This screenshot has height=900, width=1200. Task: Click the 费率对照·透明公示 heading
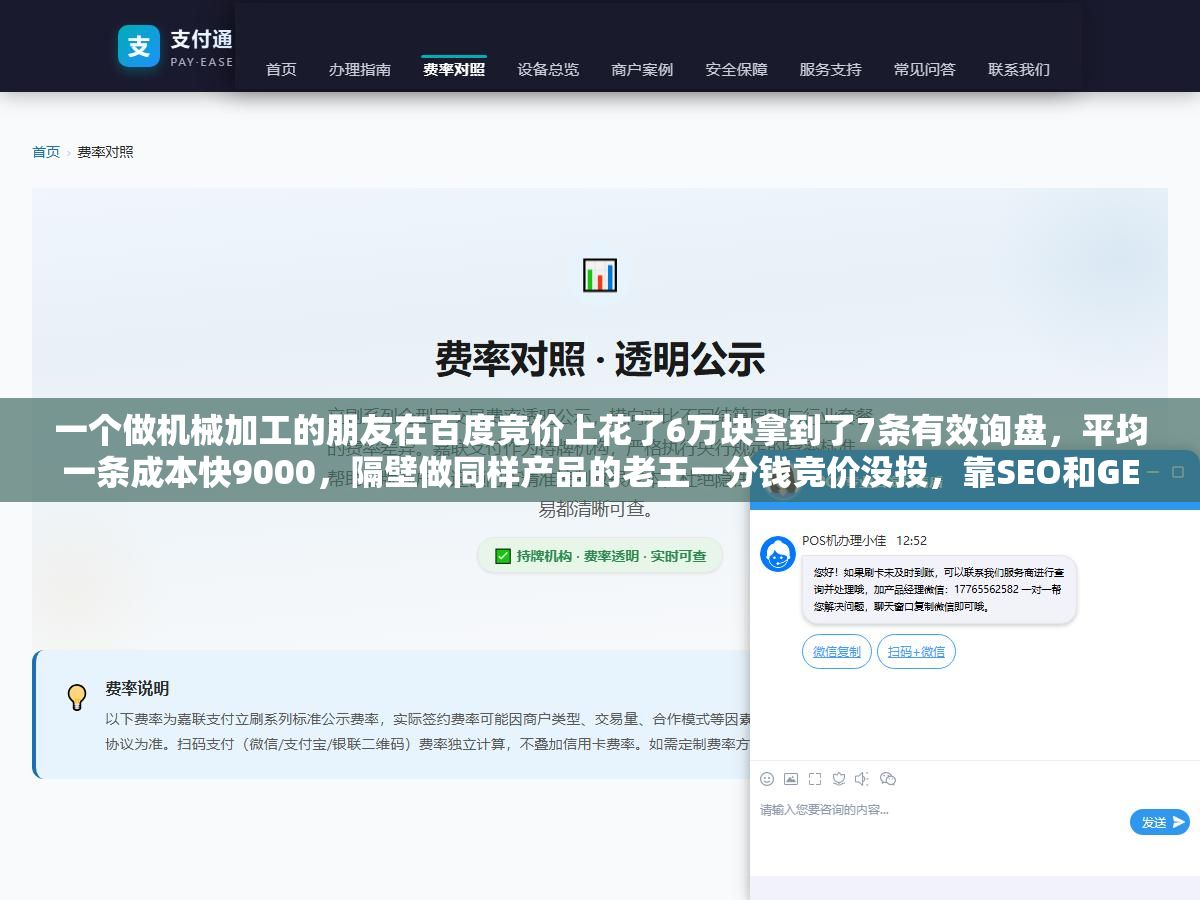point(600,359)
